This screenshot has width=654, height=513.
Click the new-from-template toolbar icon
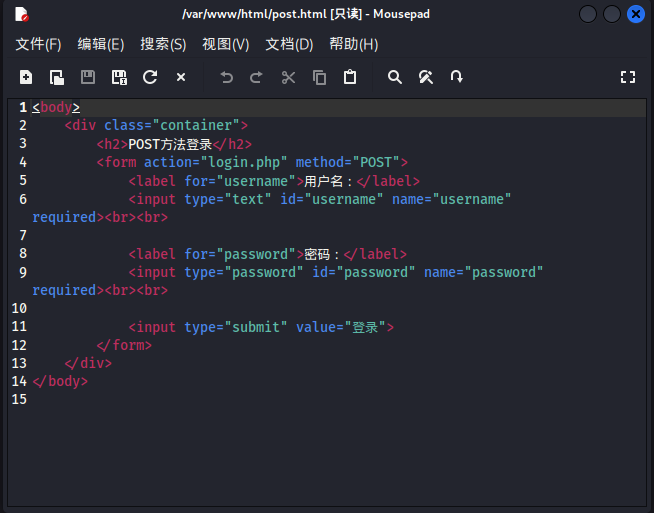[x=57, y=77]
